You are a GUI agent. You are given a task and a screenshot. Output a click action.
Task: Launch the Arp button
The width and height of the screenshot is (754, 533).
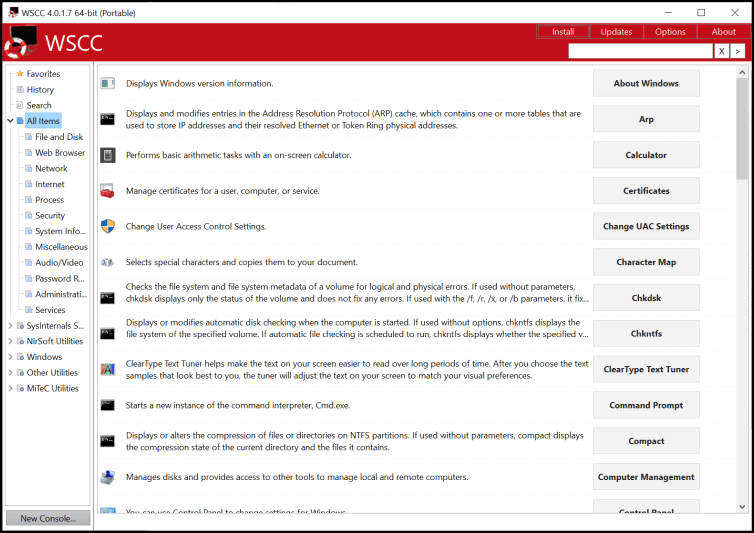point(646,119)
